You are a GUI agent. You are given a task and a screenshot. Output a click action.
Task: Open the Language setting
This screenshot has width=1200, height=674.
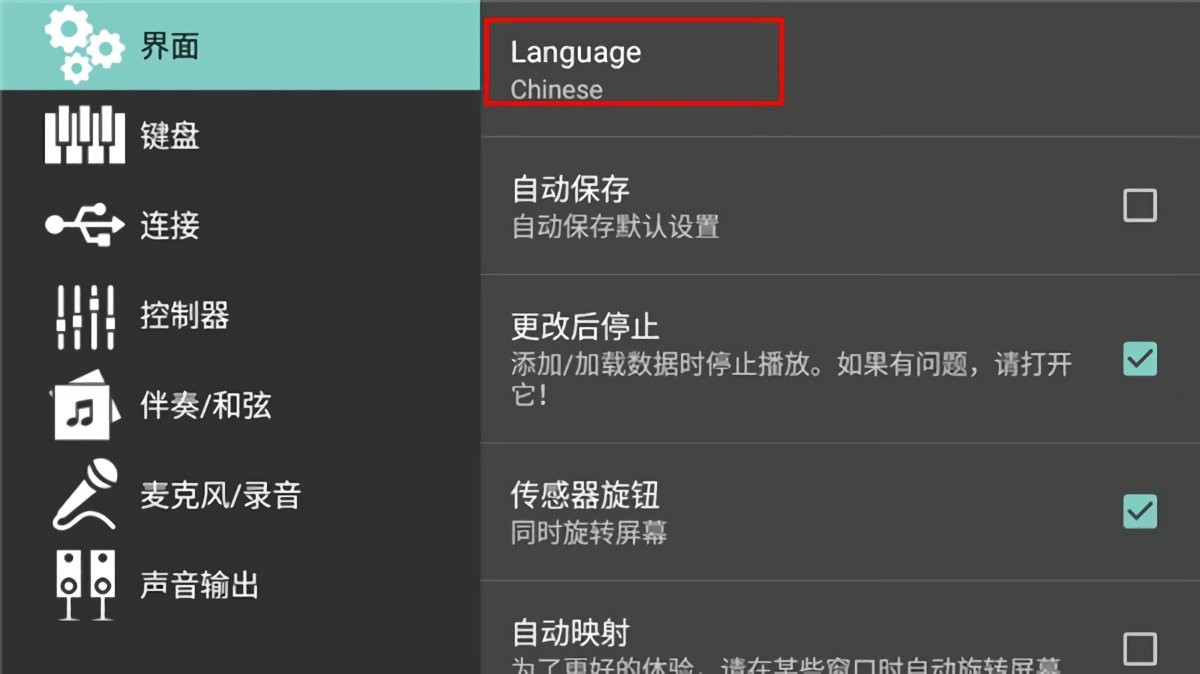[840, 69]
